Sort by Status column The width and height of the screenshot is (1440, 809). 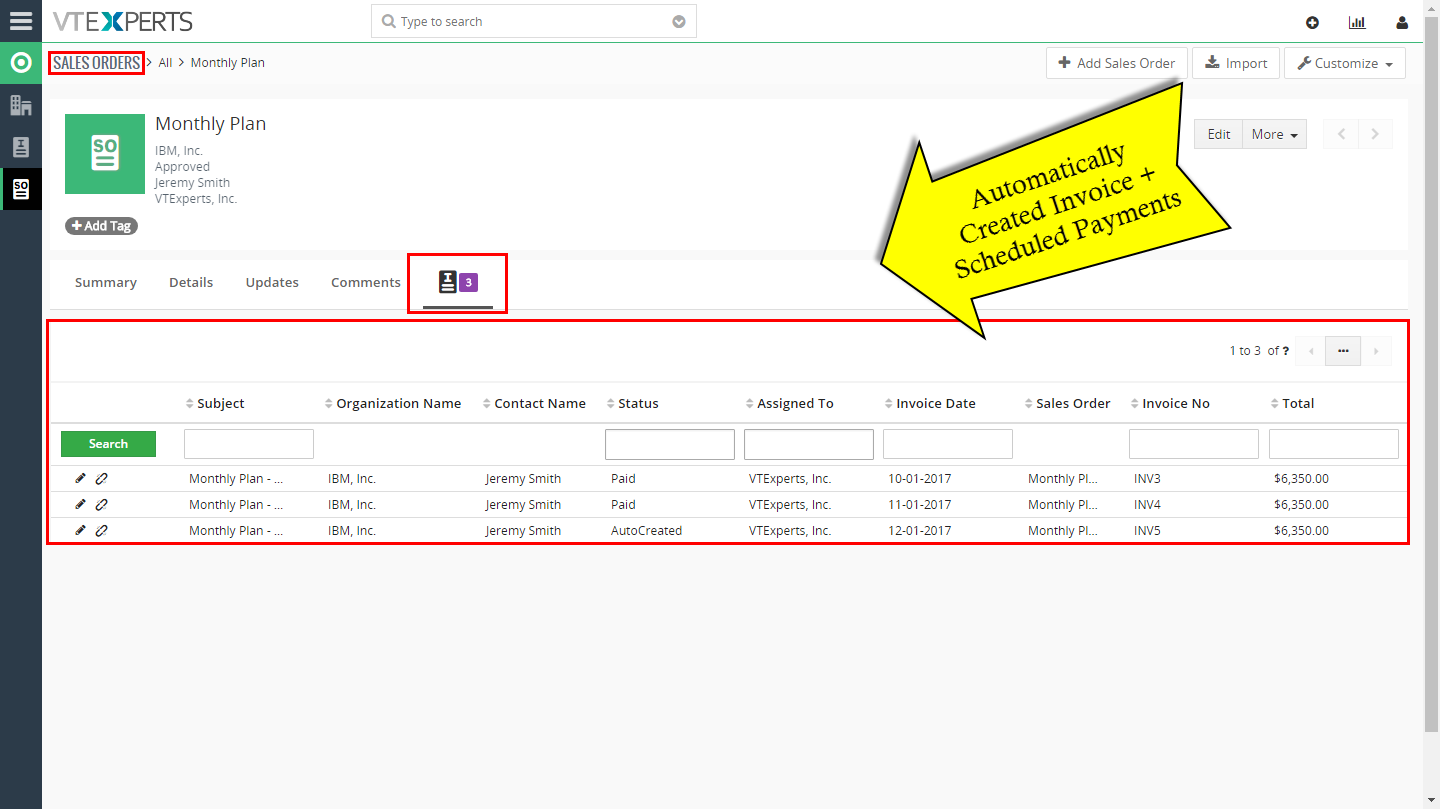coord(633,403)
